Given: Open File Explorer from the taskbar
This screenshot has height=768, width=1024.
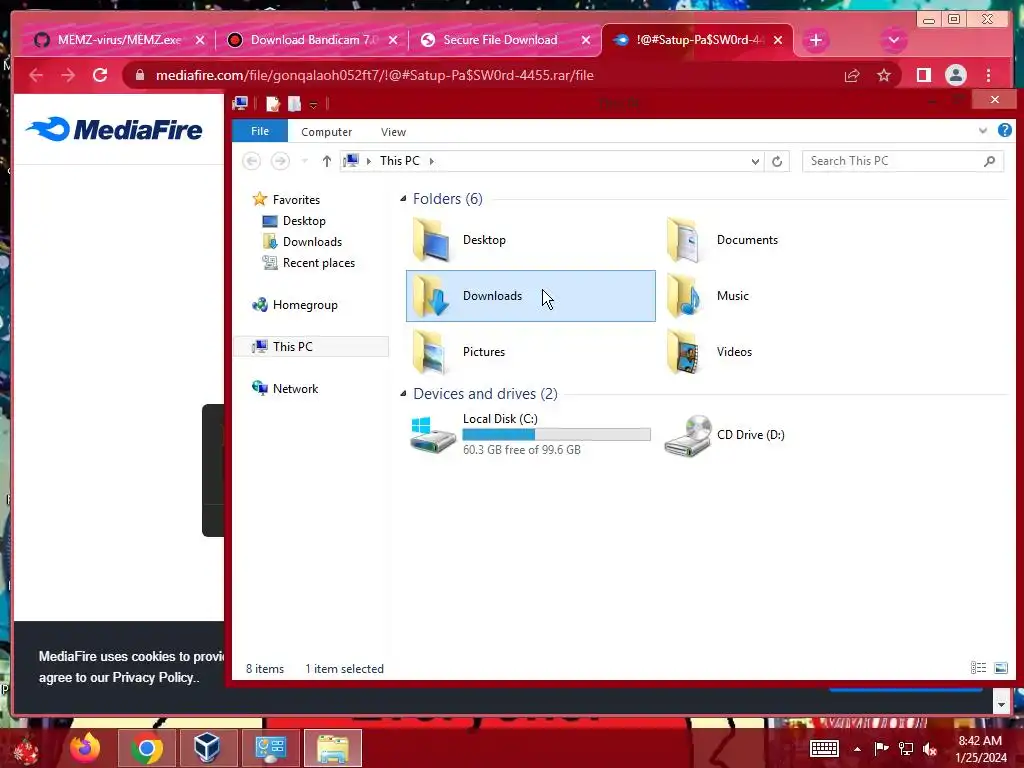Looking at the screenshot, I should point(333,748).
